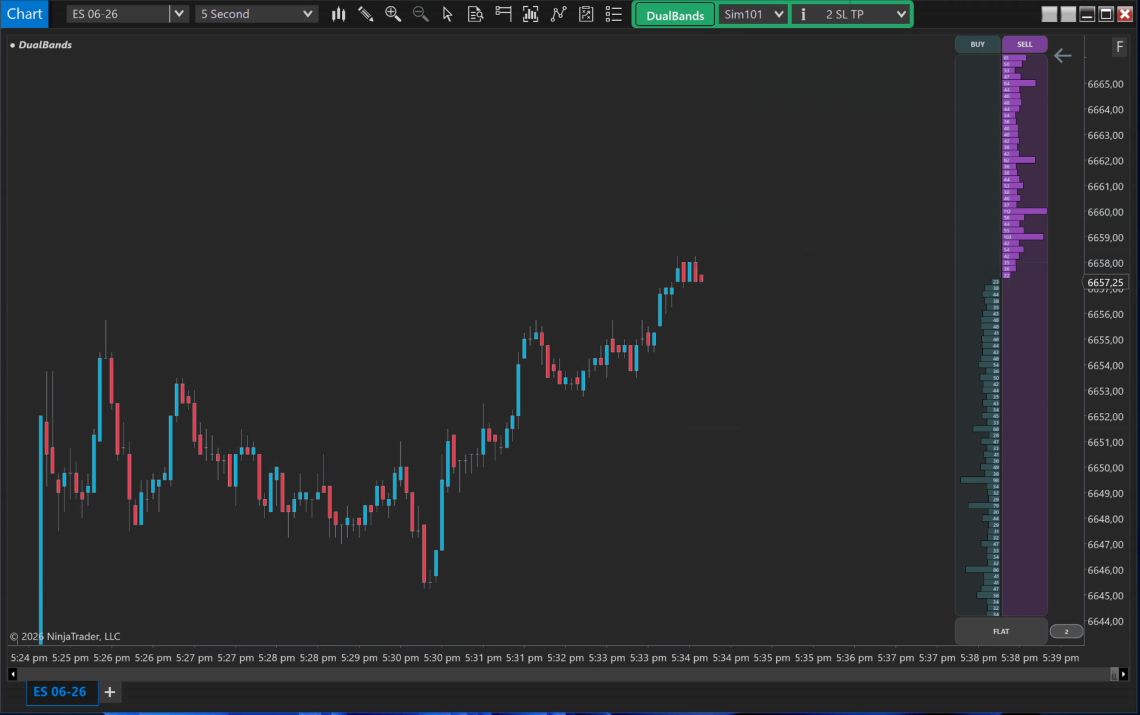Select the drawing tools pencil icon
Viewport: 1140px width, 715px height.
point(366,14)
